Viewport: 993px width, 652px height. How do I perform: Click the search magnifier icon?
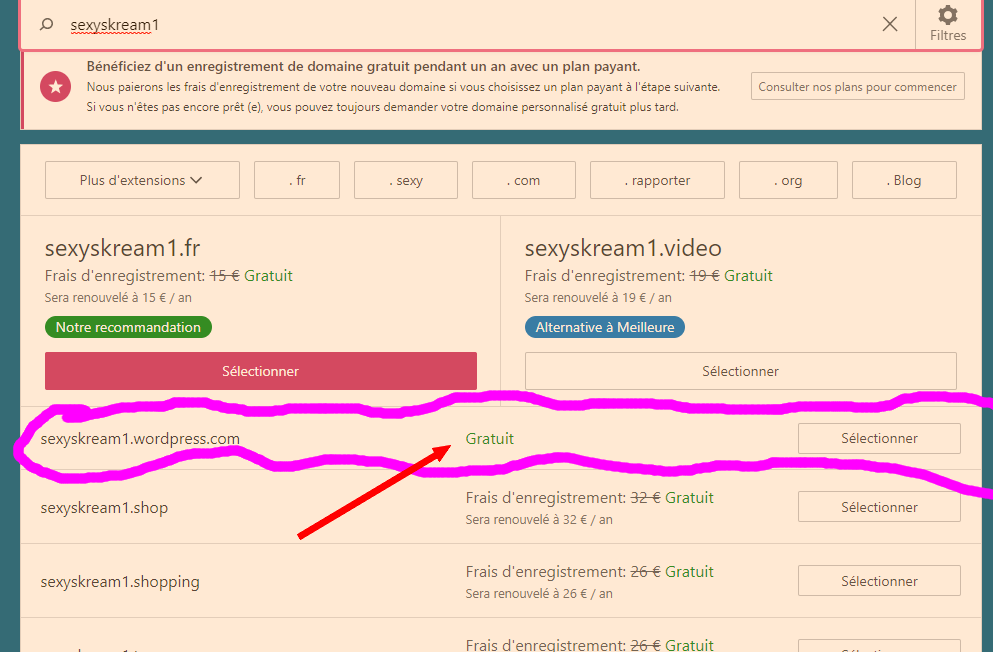point(46,25)
